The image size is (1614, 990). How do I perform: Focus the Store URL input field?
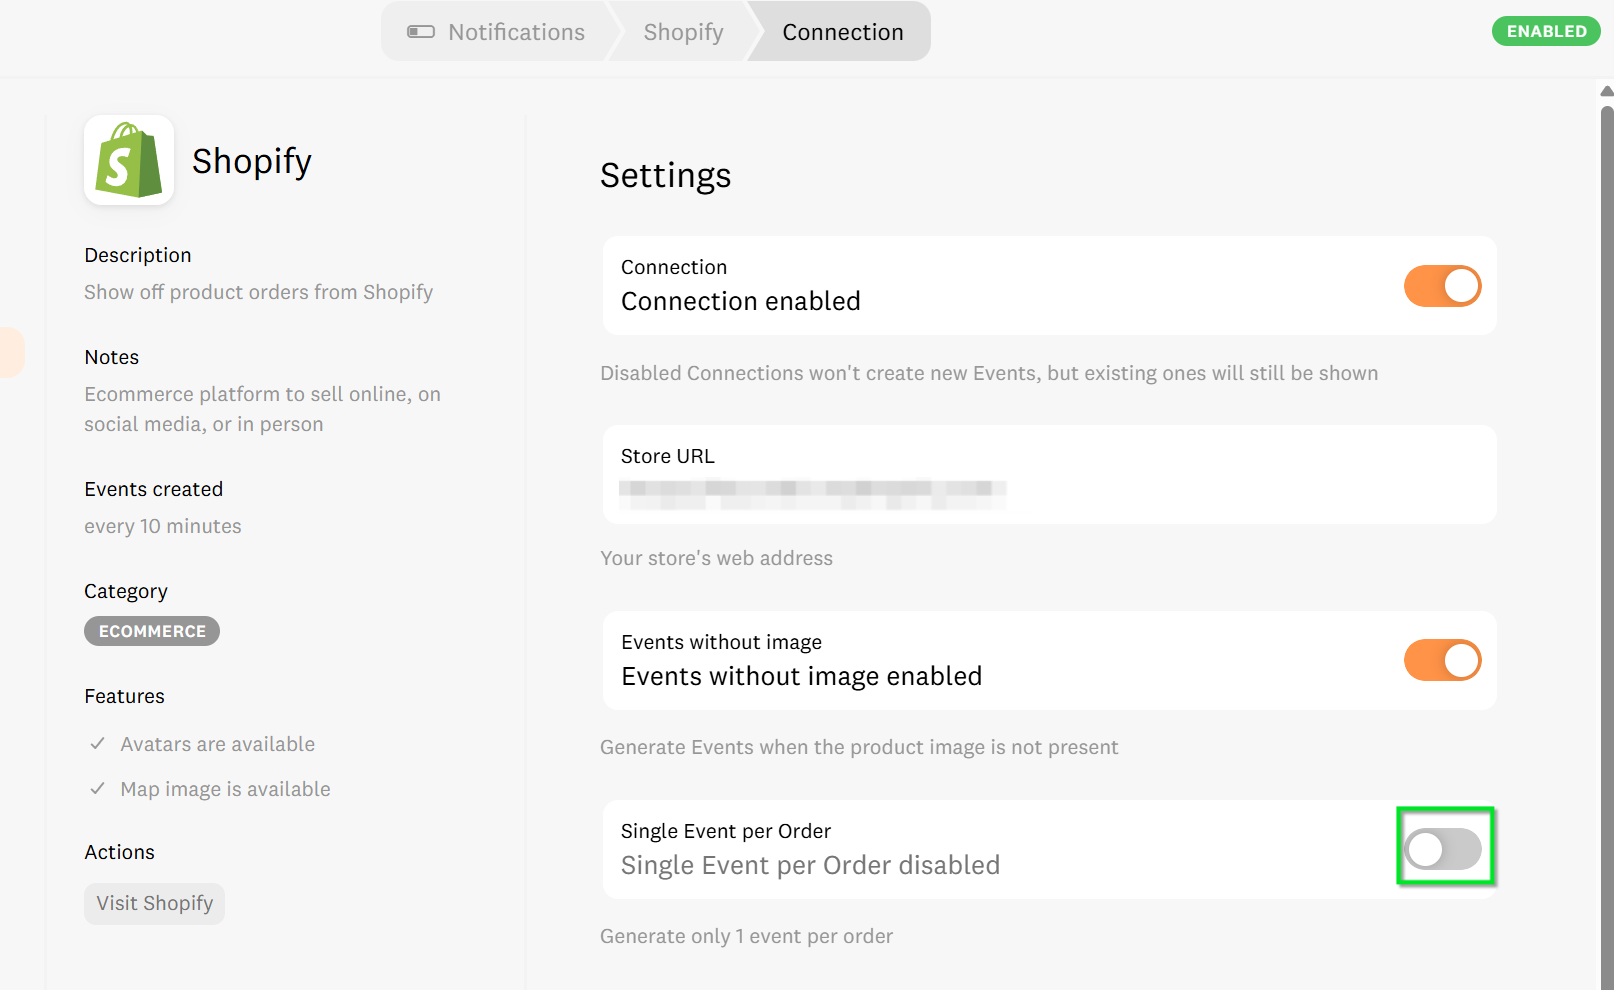coord(1048,488)
